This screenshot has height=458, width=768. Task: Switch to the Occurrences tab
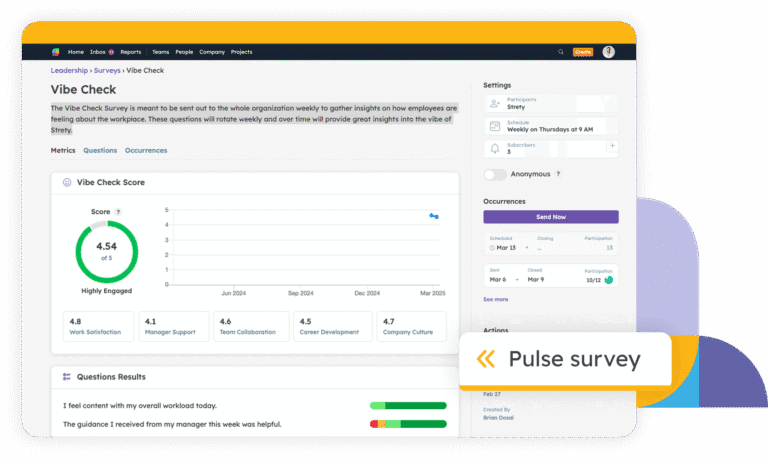146,150
